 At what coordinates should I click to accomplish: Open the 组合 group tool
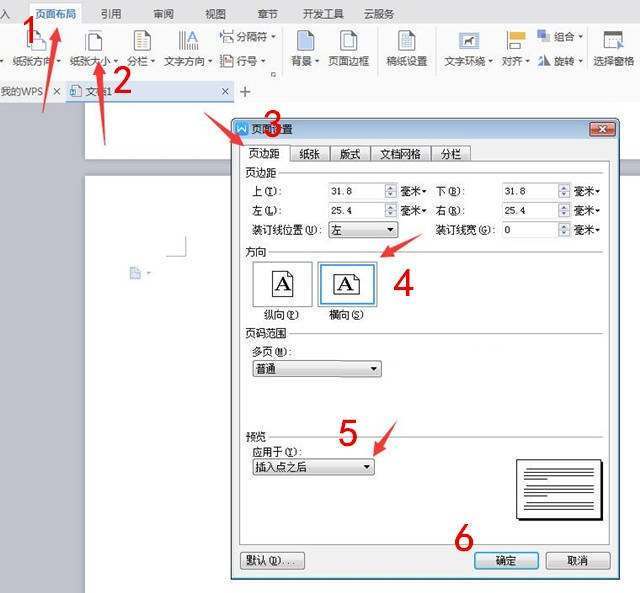(x=560, y=37)
